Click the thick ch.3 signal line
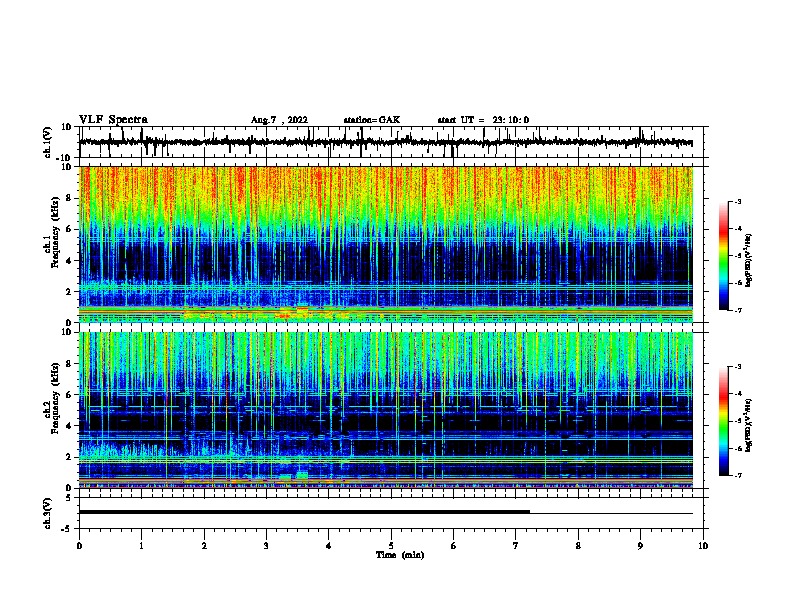 coord(305,512)
